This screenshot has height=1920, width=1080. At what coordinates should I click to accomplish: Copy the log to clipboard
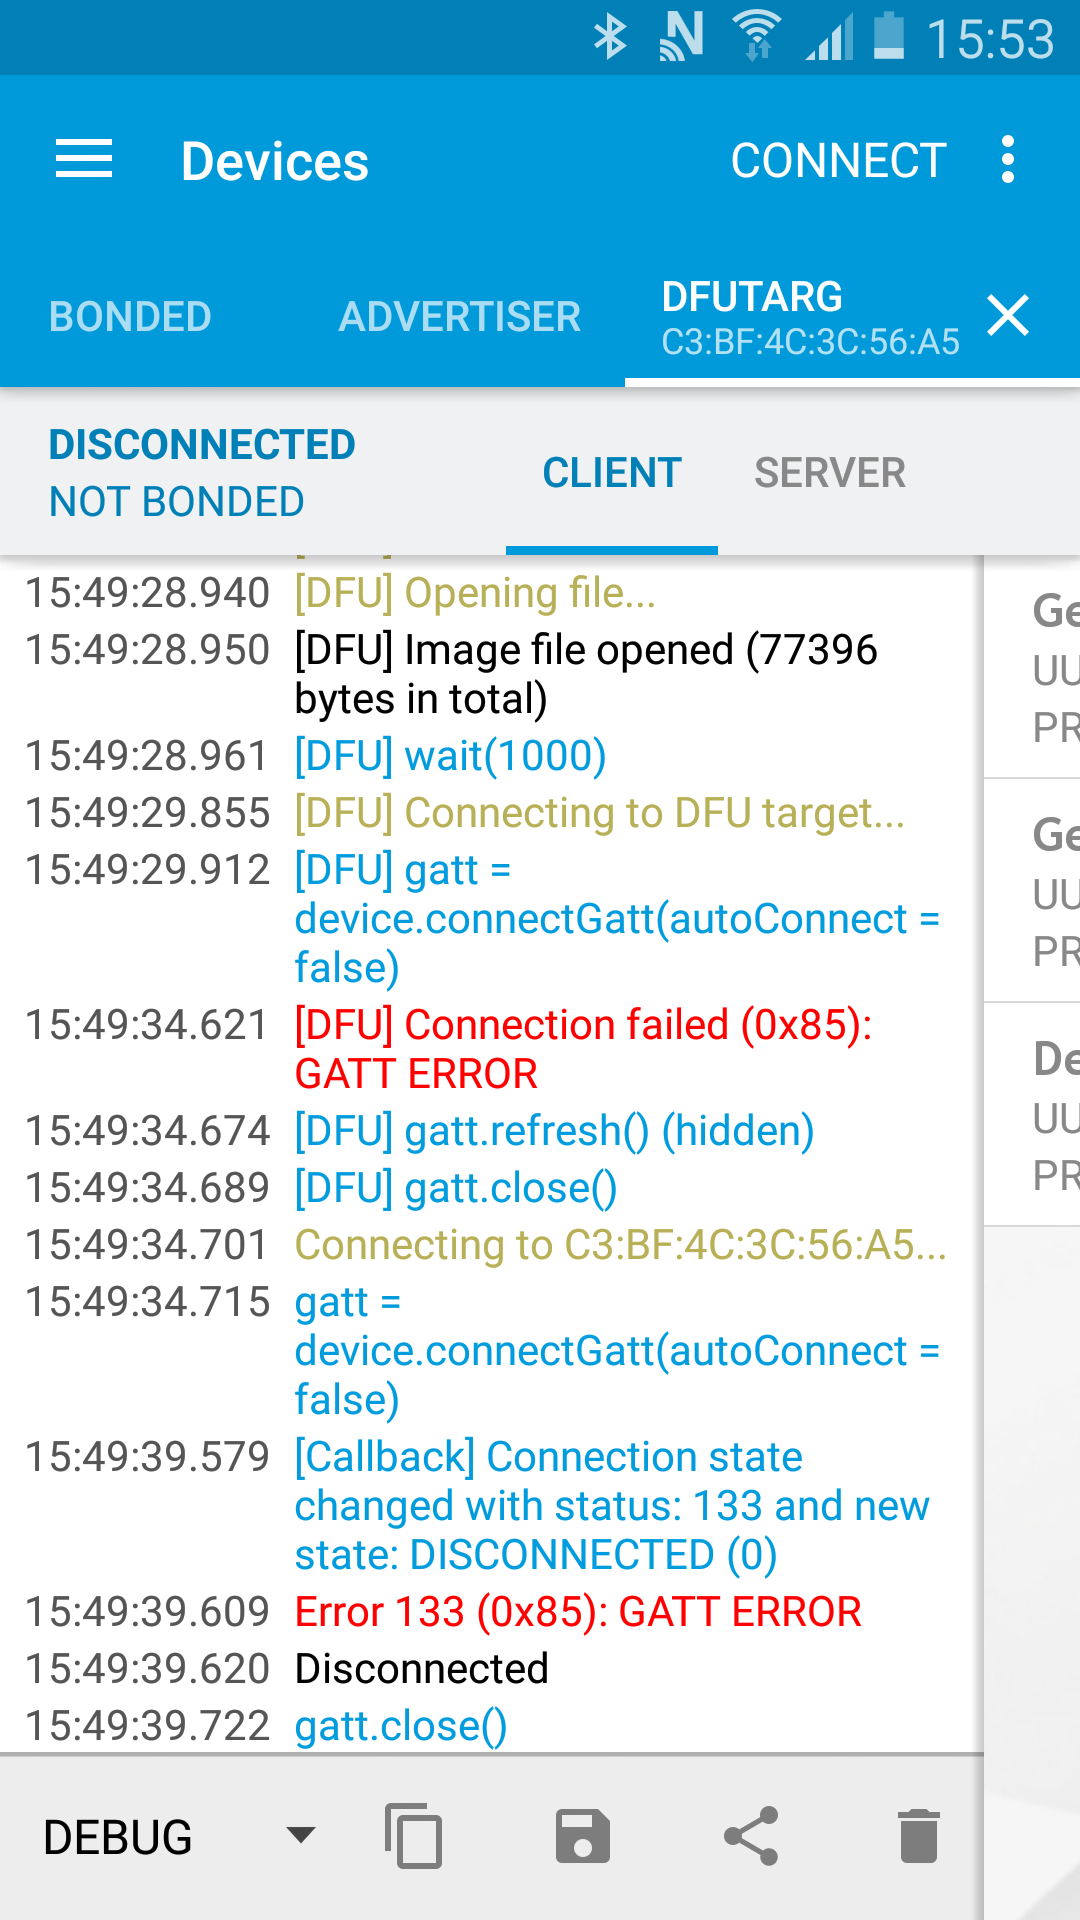pyautogui.click(x=413, y=1836)
